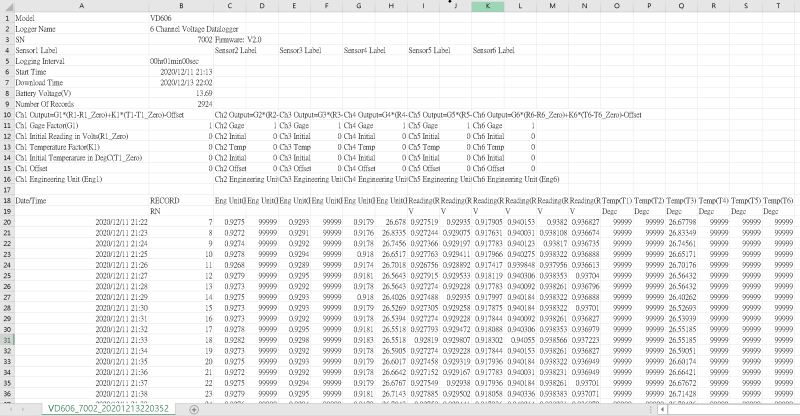Click the next sheet navigation arrow
This screenshot has height=416, width=800.
click(x=22, y=409)
